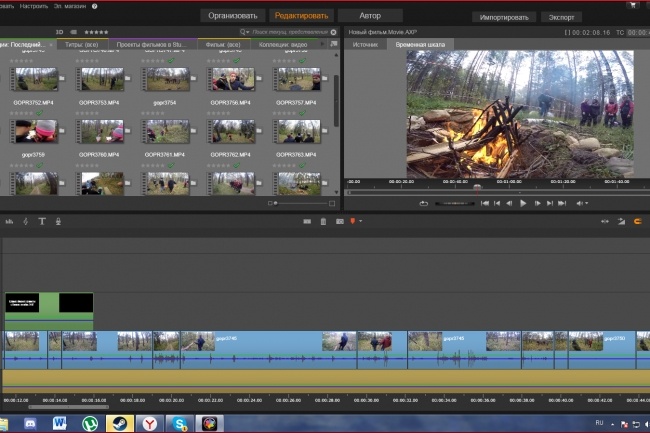Click the preview scrubber playhead
The image size is (650, 433).
[x=477, y=189]
